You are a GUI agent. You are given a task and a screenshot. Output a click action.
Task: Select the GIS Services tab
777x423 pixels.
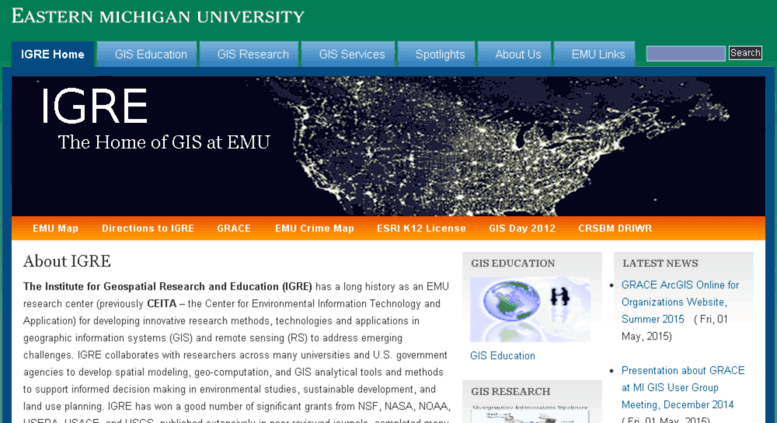click(x=349, y=54)
